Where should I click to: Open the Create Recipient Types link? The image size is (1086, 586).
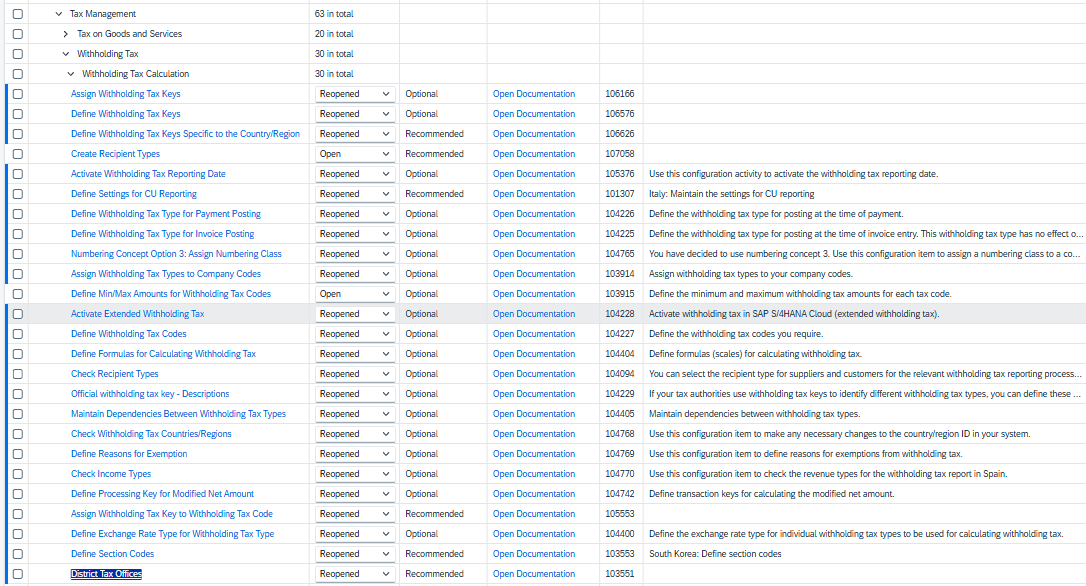115,154
